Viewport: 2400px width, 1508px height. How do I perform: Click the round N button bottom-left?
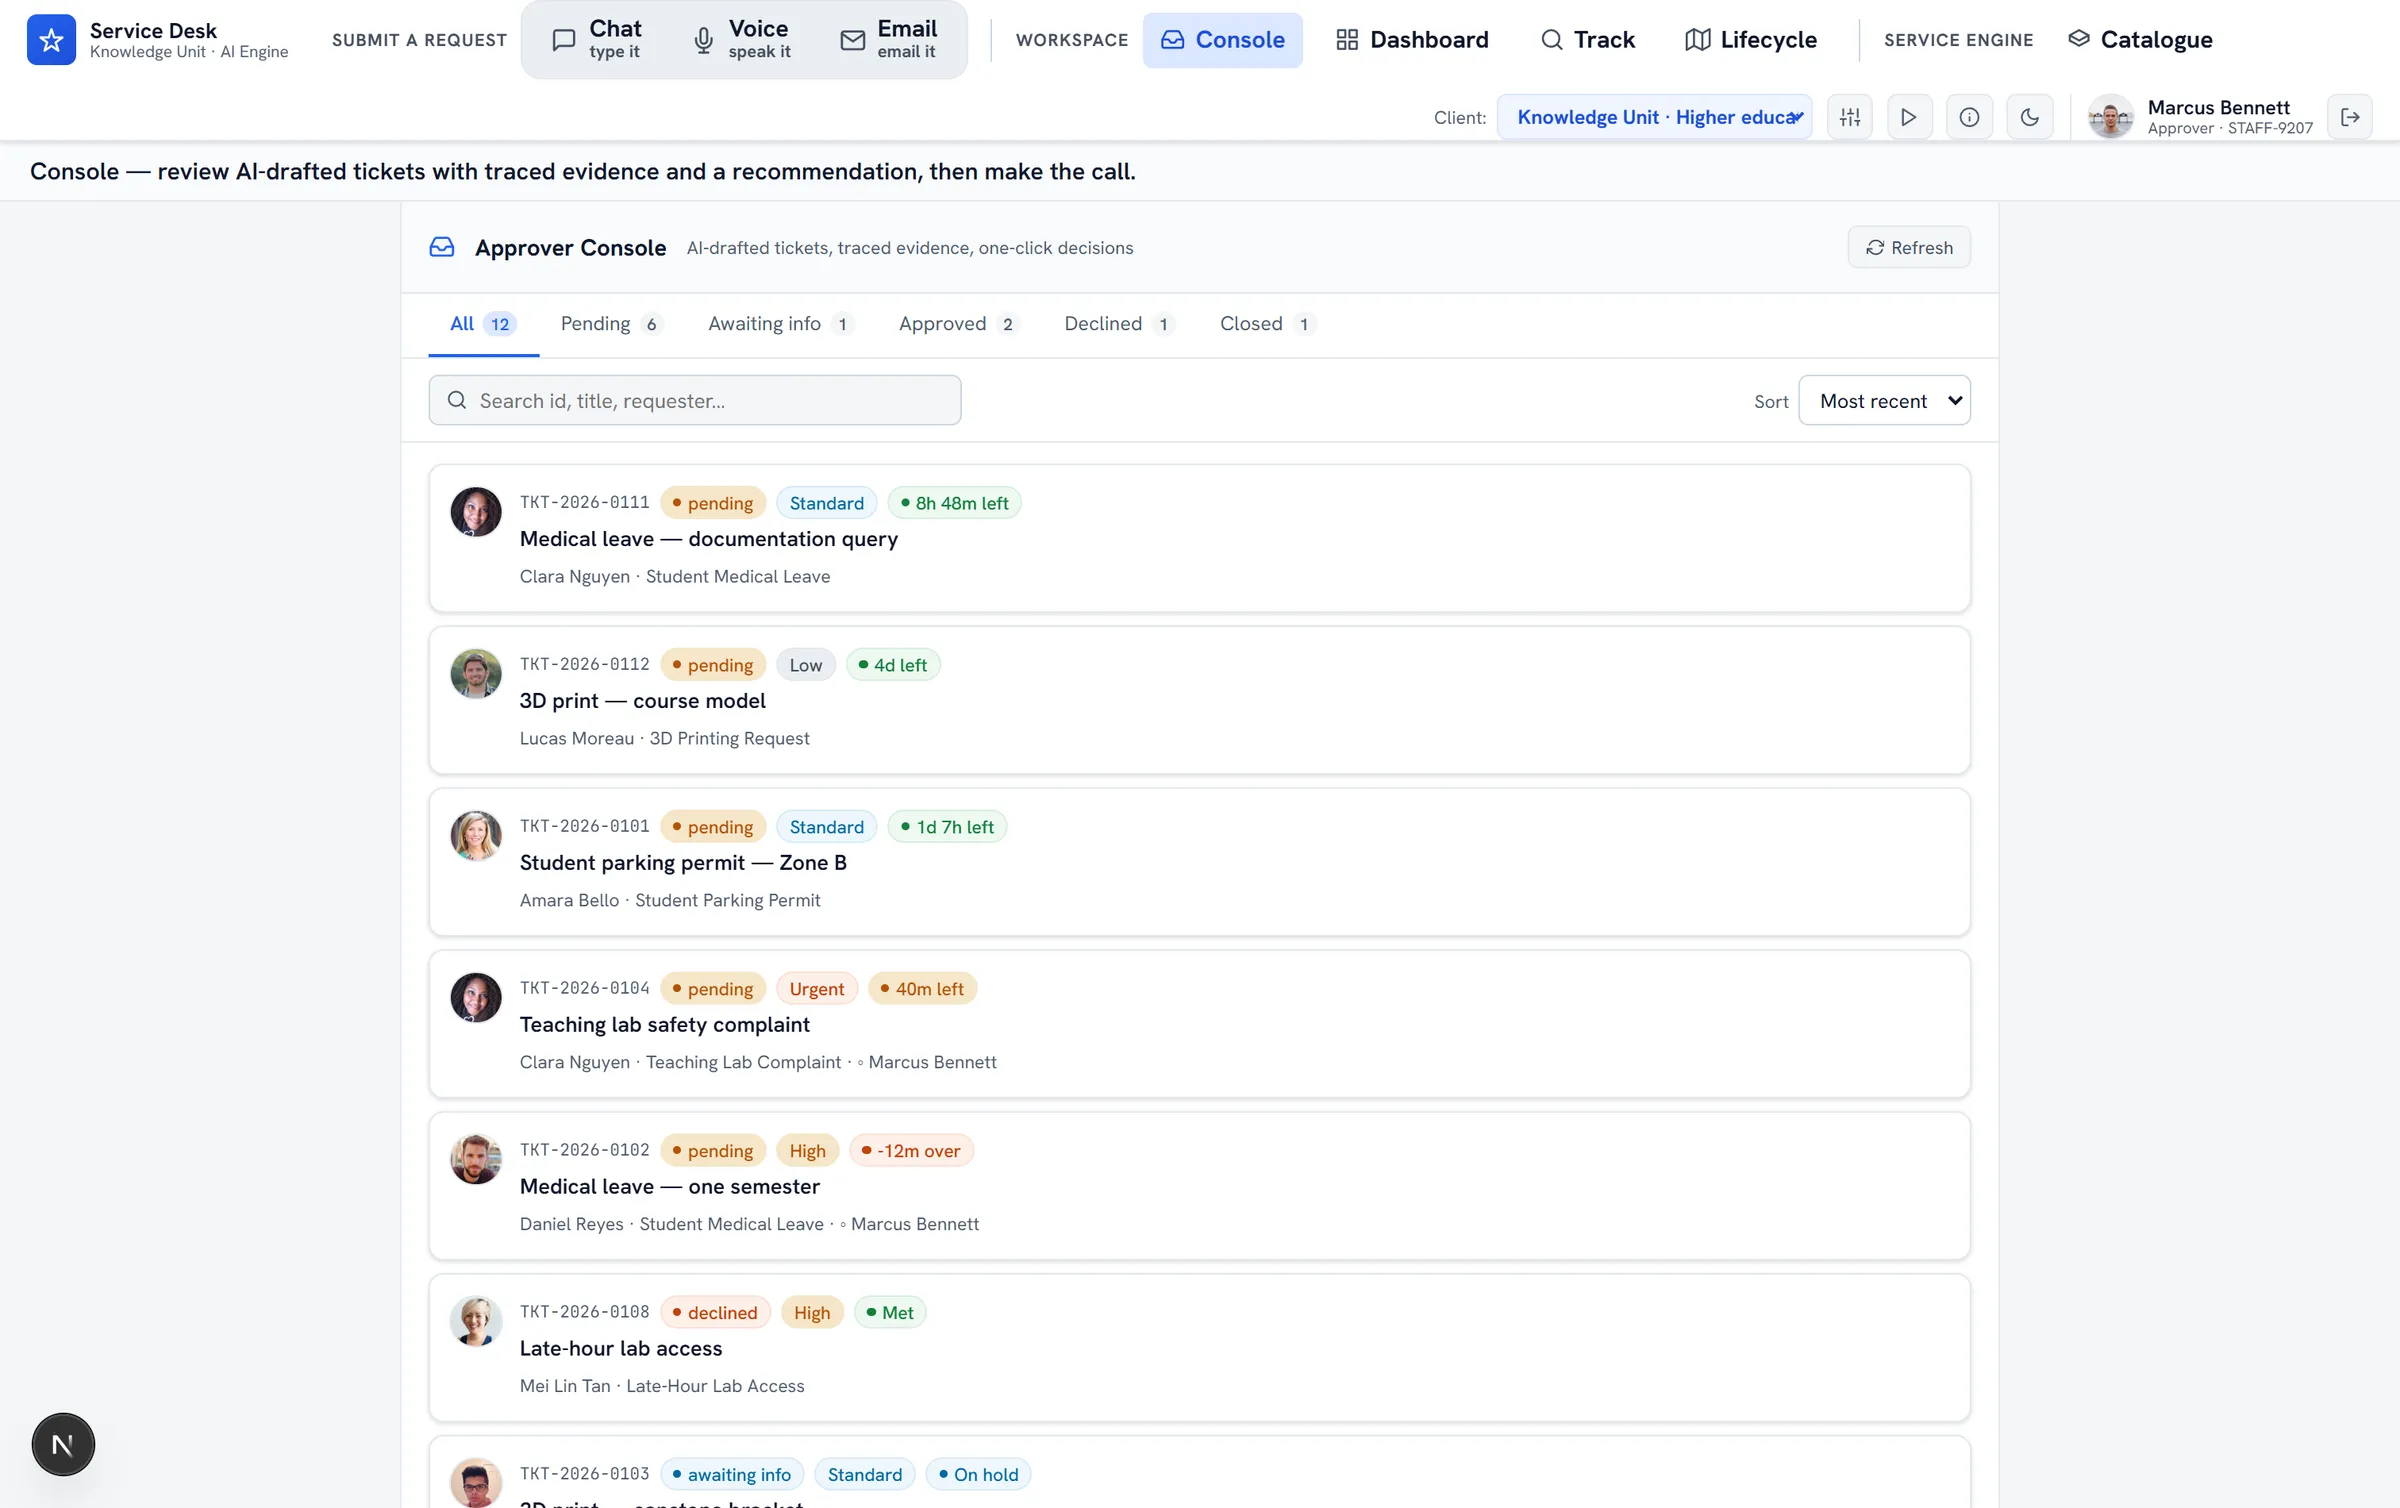point(63,1444)
